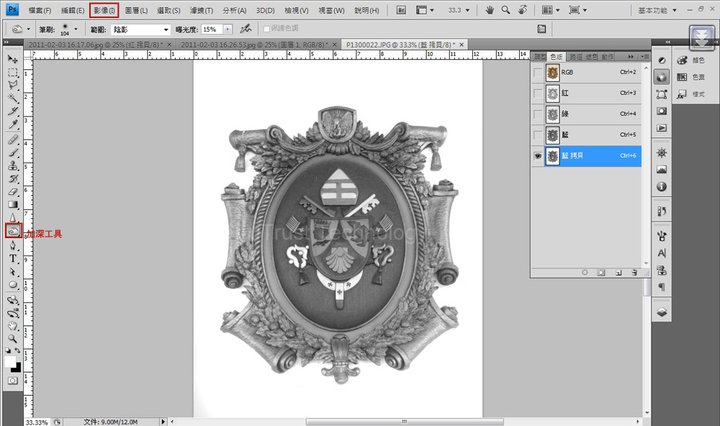
Task: Select the 3D Rotate tool
Action: click(13, 300)
